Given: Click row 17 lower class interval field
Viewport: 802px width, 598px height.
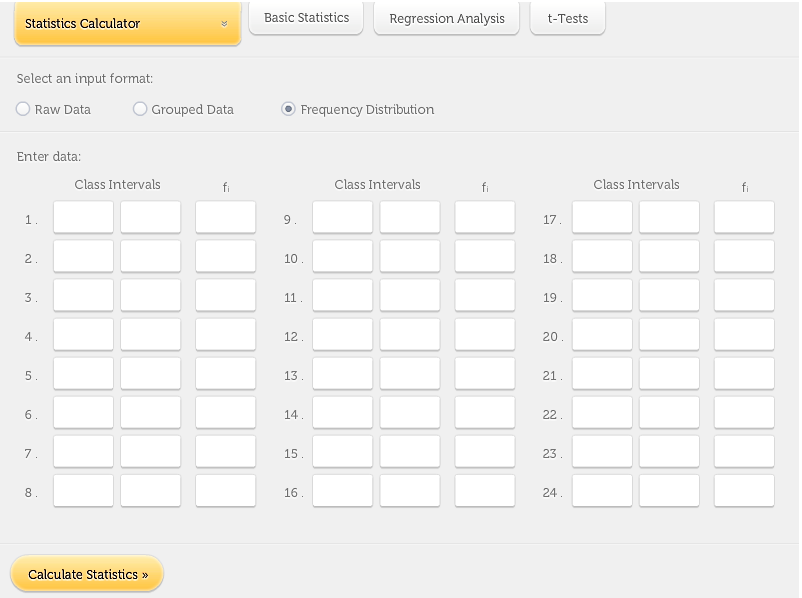Looking at the screenshot, I should pos(602,218).
